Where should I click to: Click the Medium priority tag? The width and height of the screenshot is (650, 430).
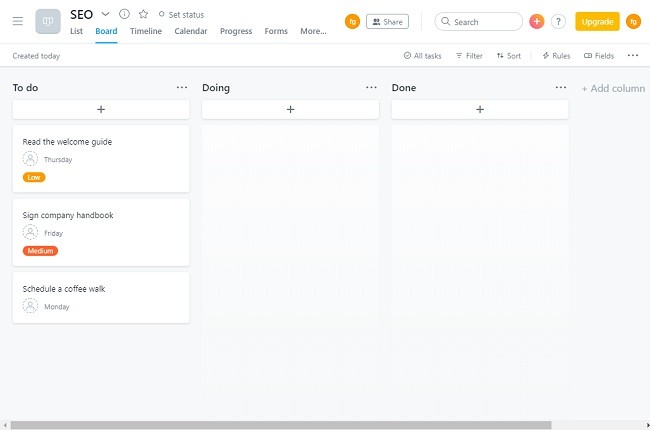click(x=40, y=251)
